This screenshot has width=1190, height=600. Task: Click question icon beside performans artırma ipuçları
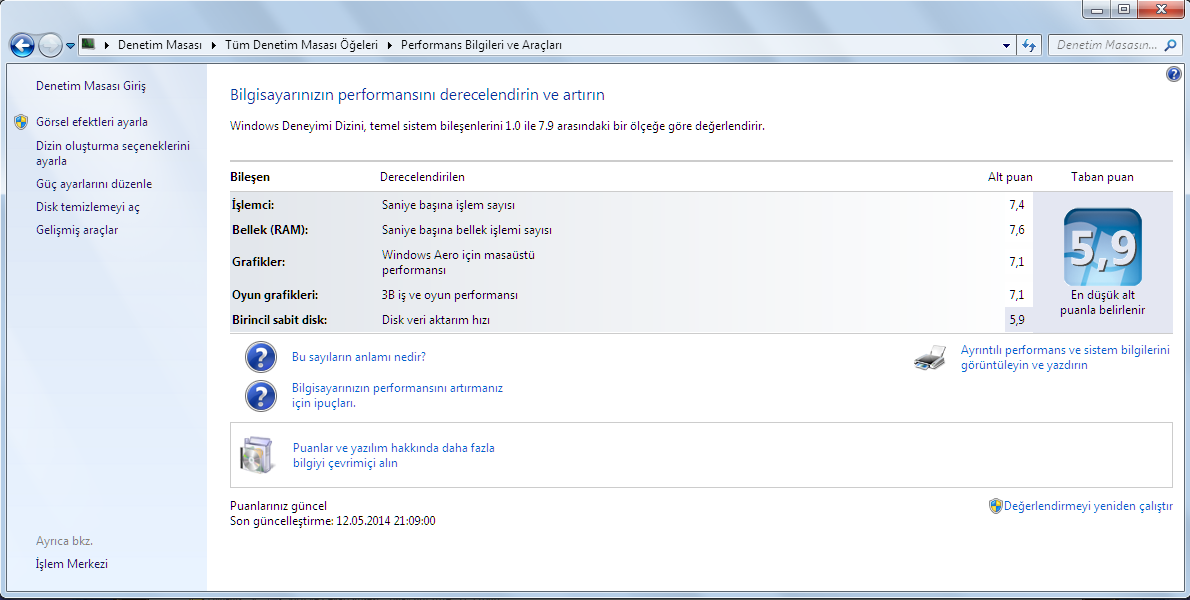[x=261, y=395]
